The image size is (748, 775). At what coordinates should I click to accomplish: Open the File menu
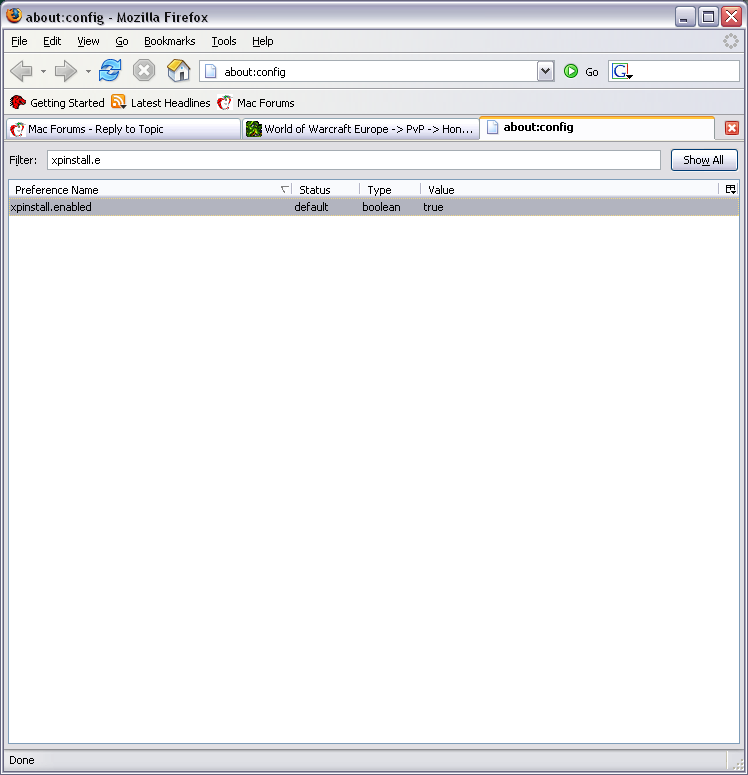point(19,41)
